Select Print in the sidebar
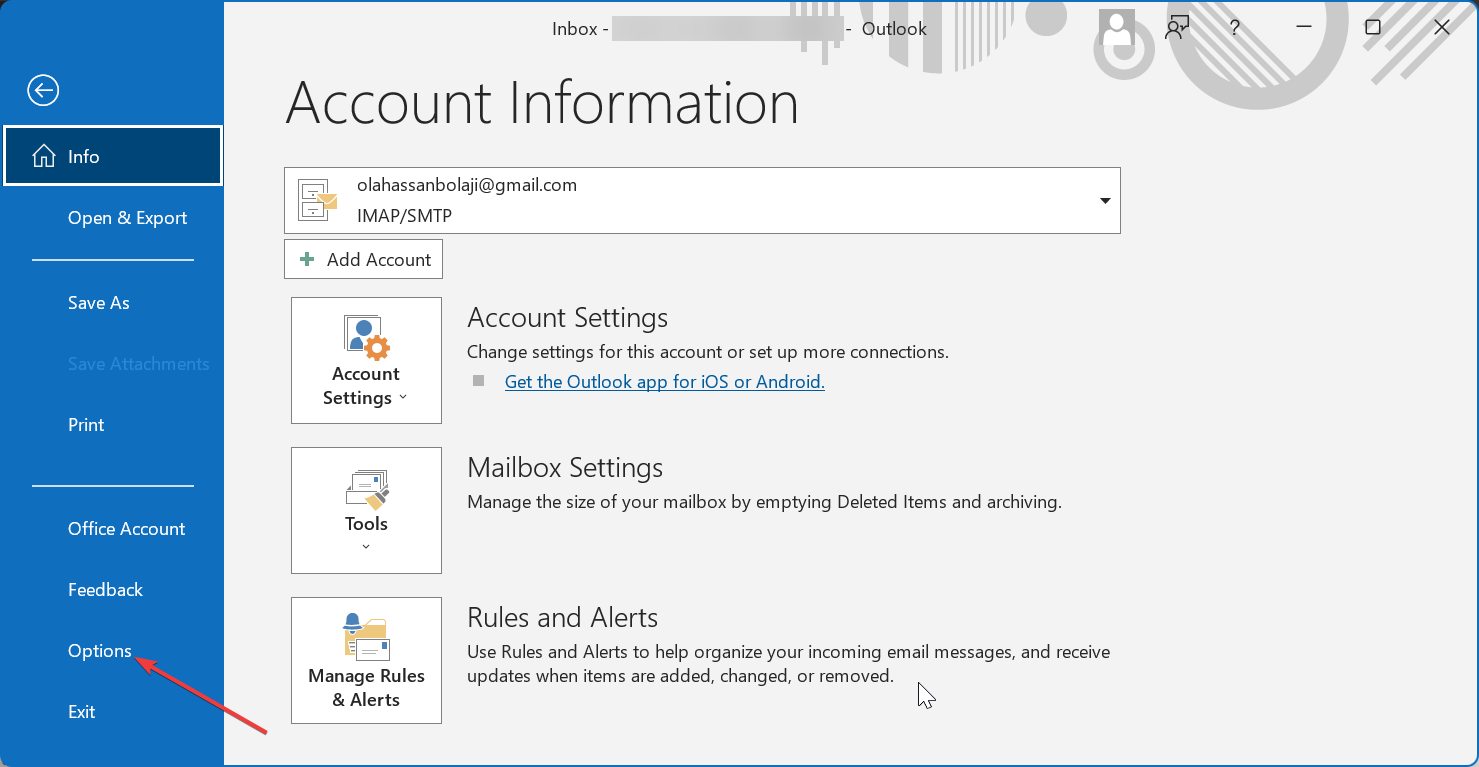The width and height of the screenshot is (1479, 767). point(86,425)
